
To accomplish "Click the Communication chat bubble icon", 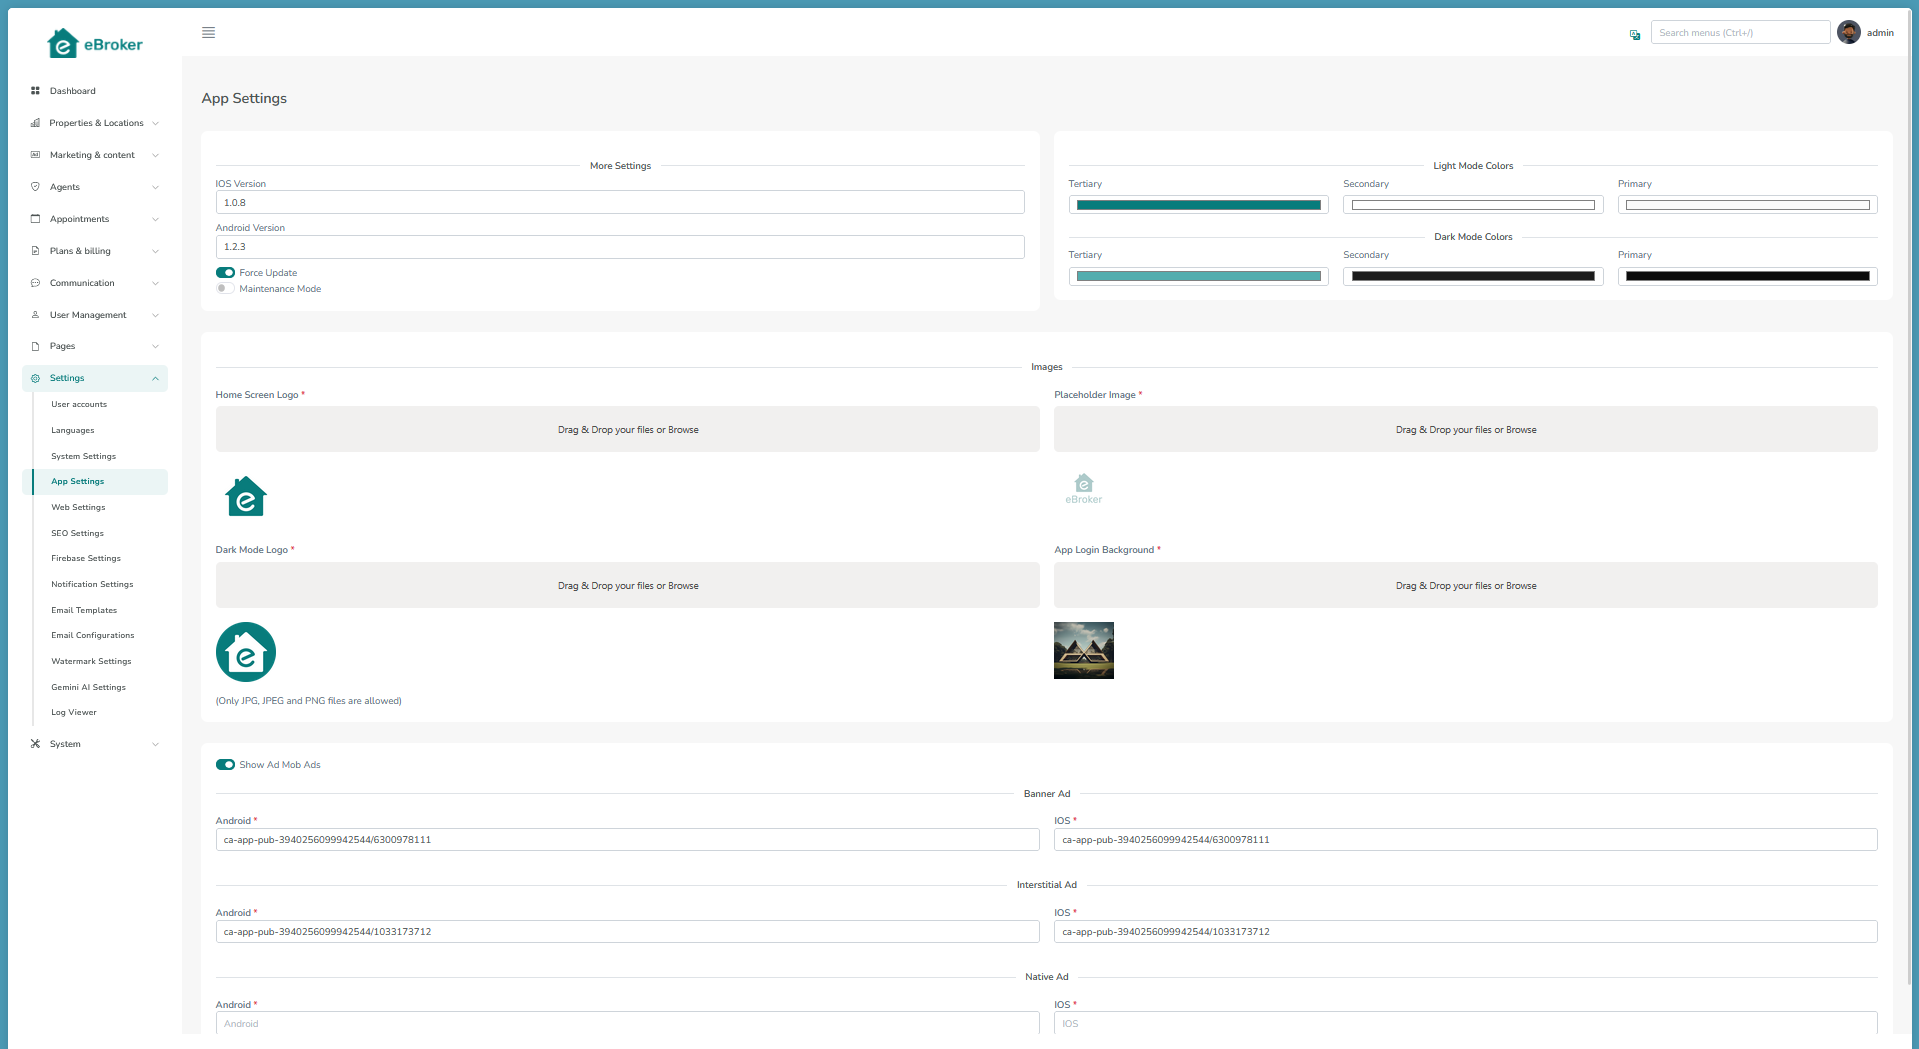I will [x=35, y=283].
